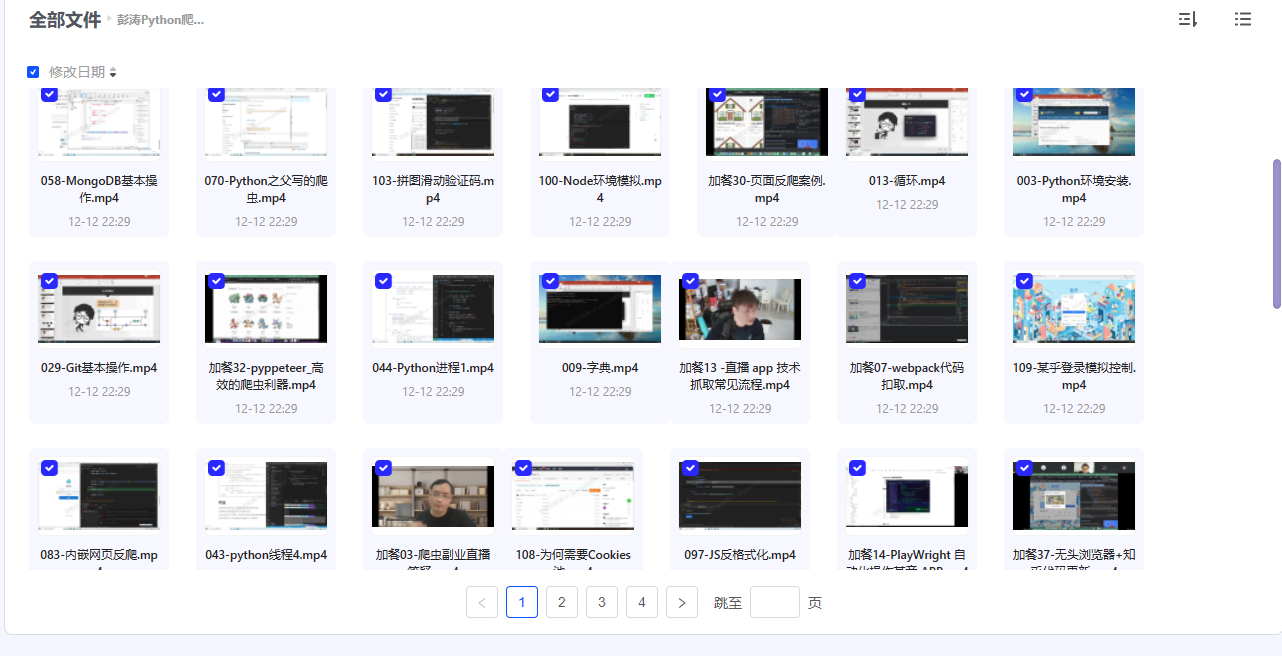Click the page number jump input field
The width and height of the screenshot is (1282, 656).
click(774, 602)
